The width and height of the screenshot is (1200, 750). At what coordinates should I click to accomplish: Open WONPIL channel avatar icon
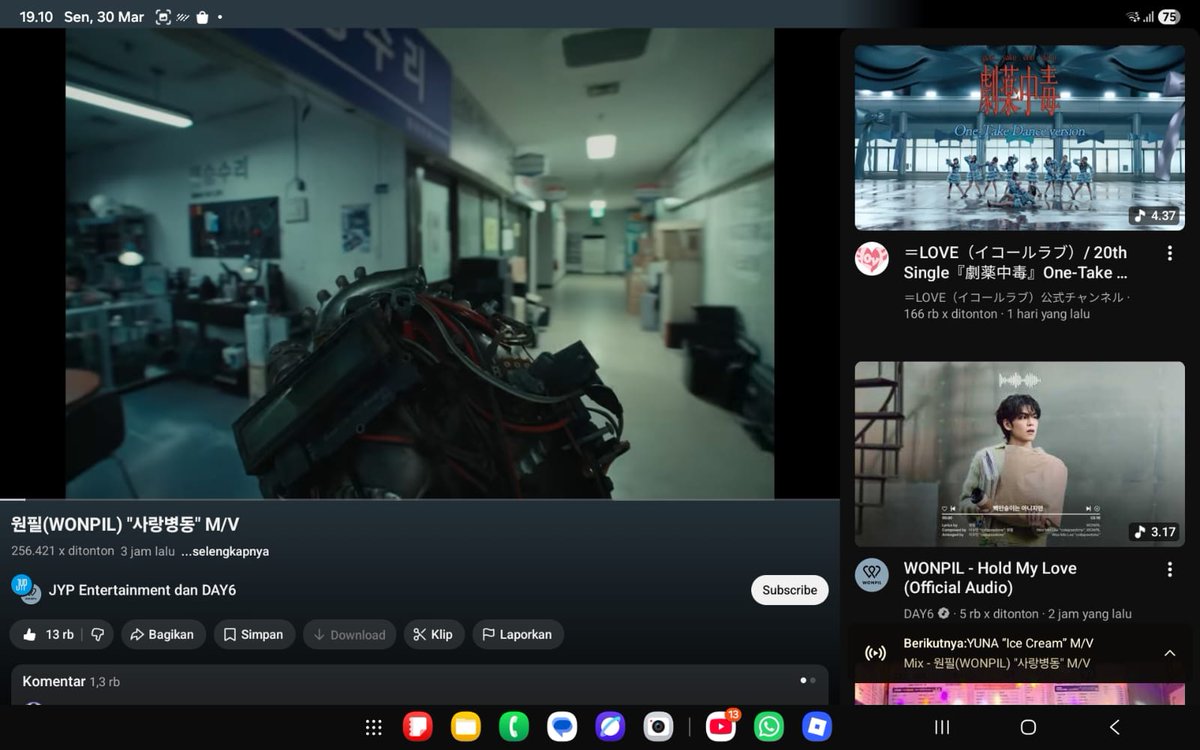pos(872,575)
